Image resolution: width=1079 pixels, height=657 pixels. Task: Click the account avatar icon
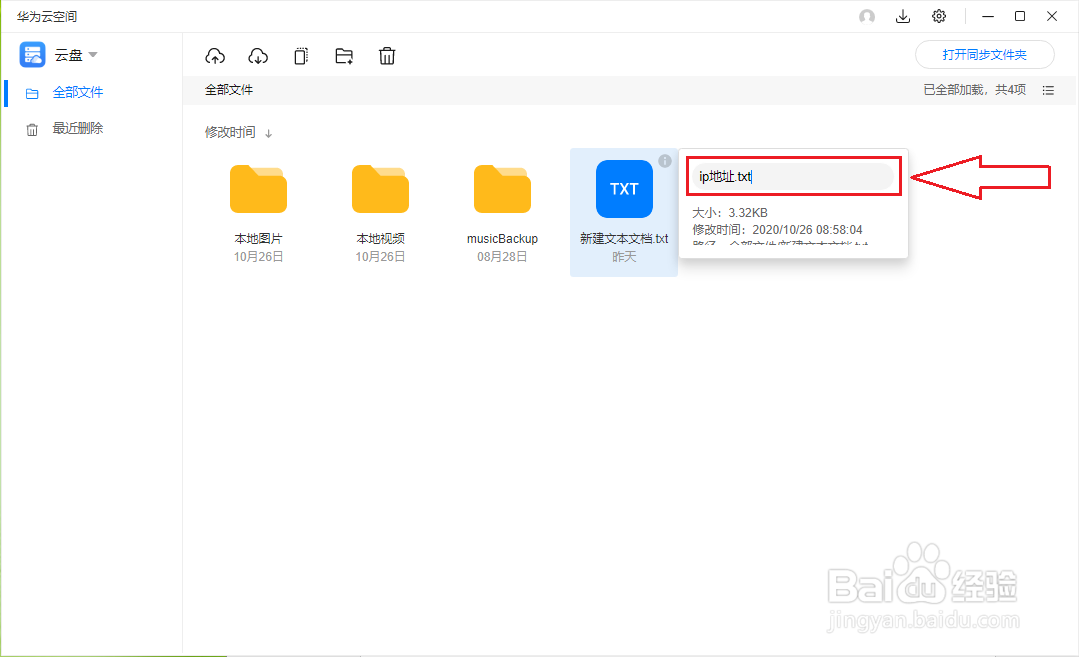tap(867, 16)
